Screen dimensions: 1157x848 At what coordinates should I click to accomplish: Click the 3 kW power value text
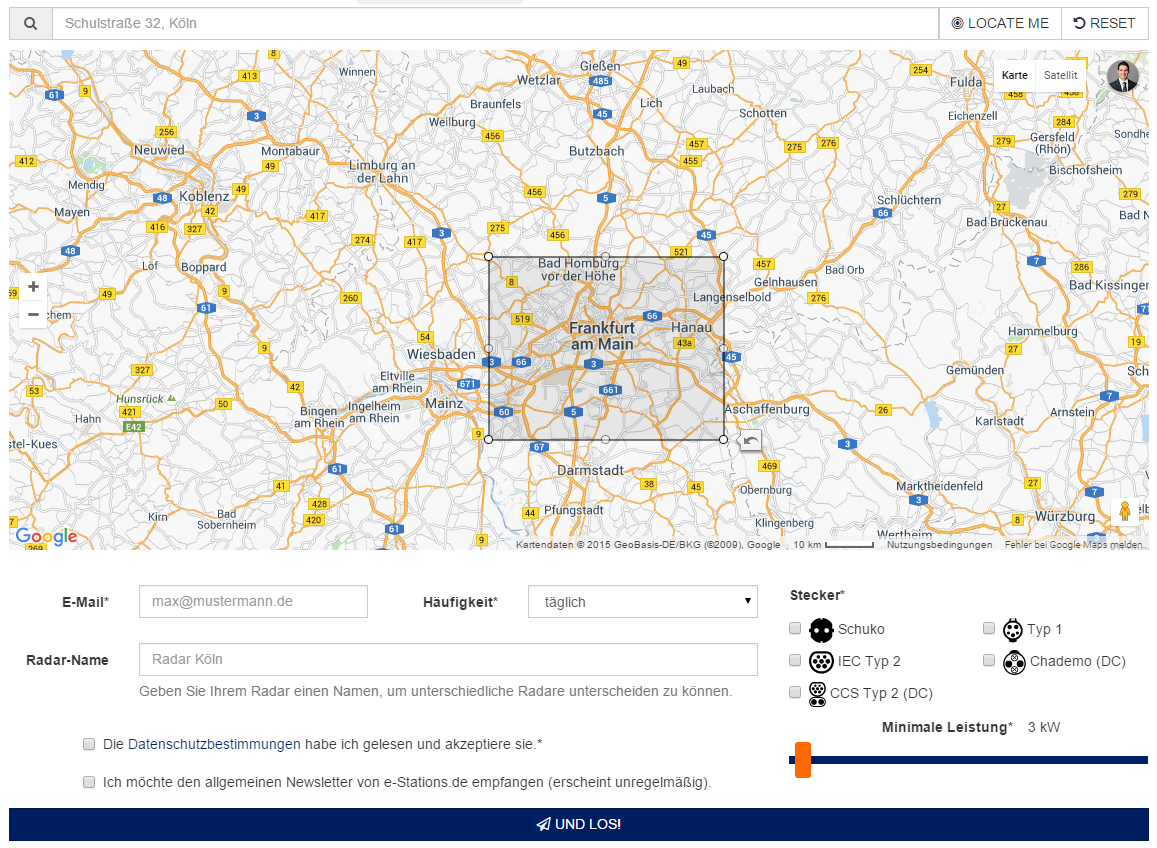click(1044, 727)
